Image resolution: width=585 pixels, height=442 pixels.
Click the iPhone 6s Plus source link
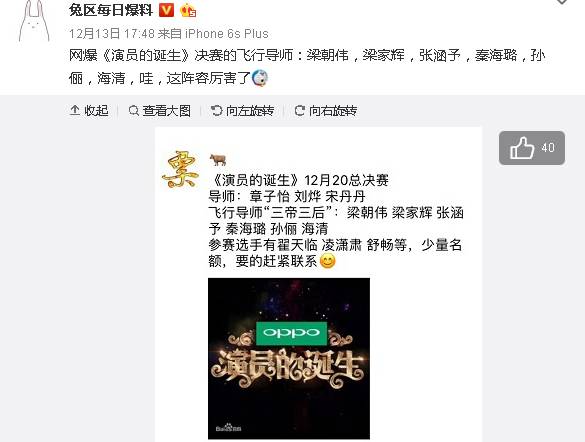[227, 34]
